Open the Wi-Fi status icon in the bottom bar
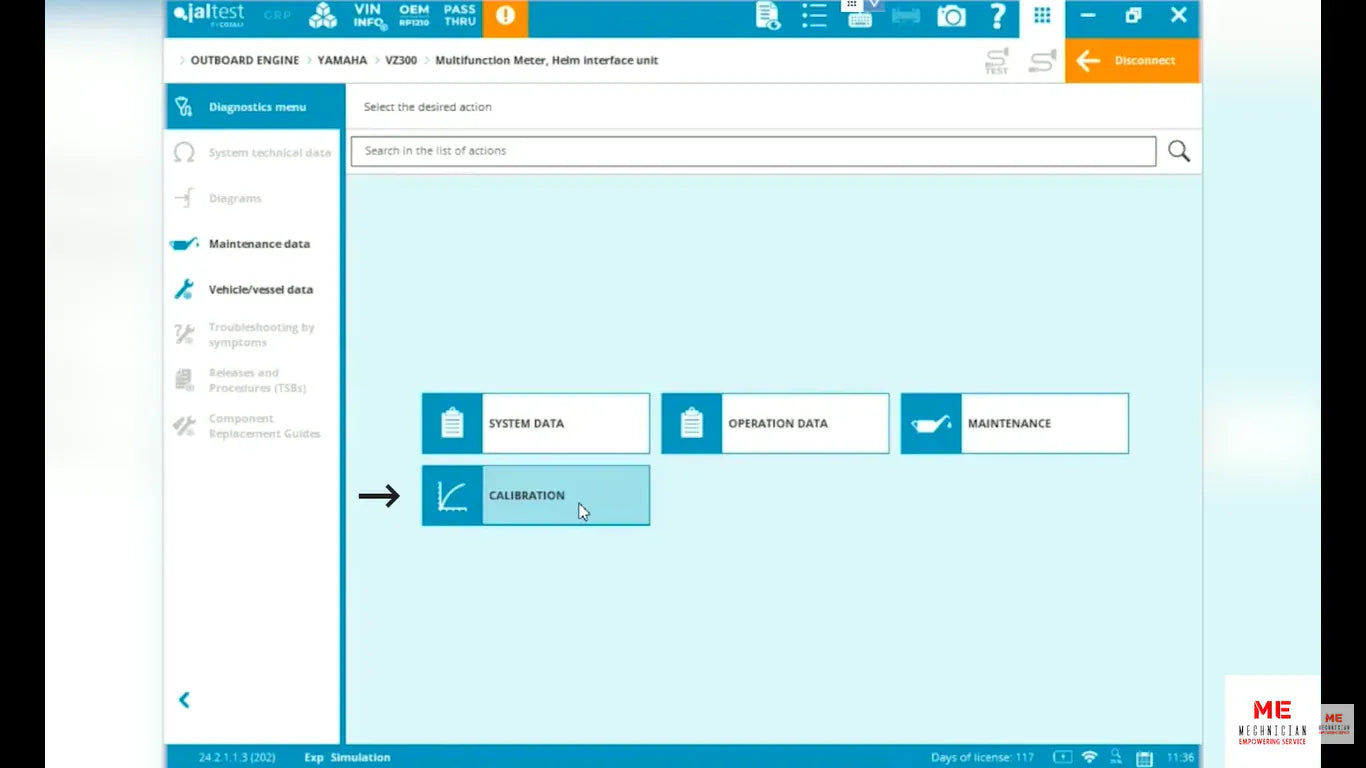Viewport: 1366px width, 768px height. (1089, 757)
